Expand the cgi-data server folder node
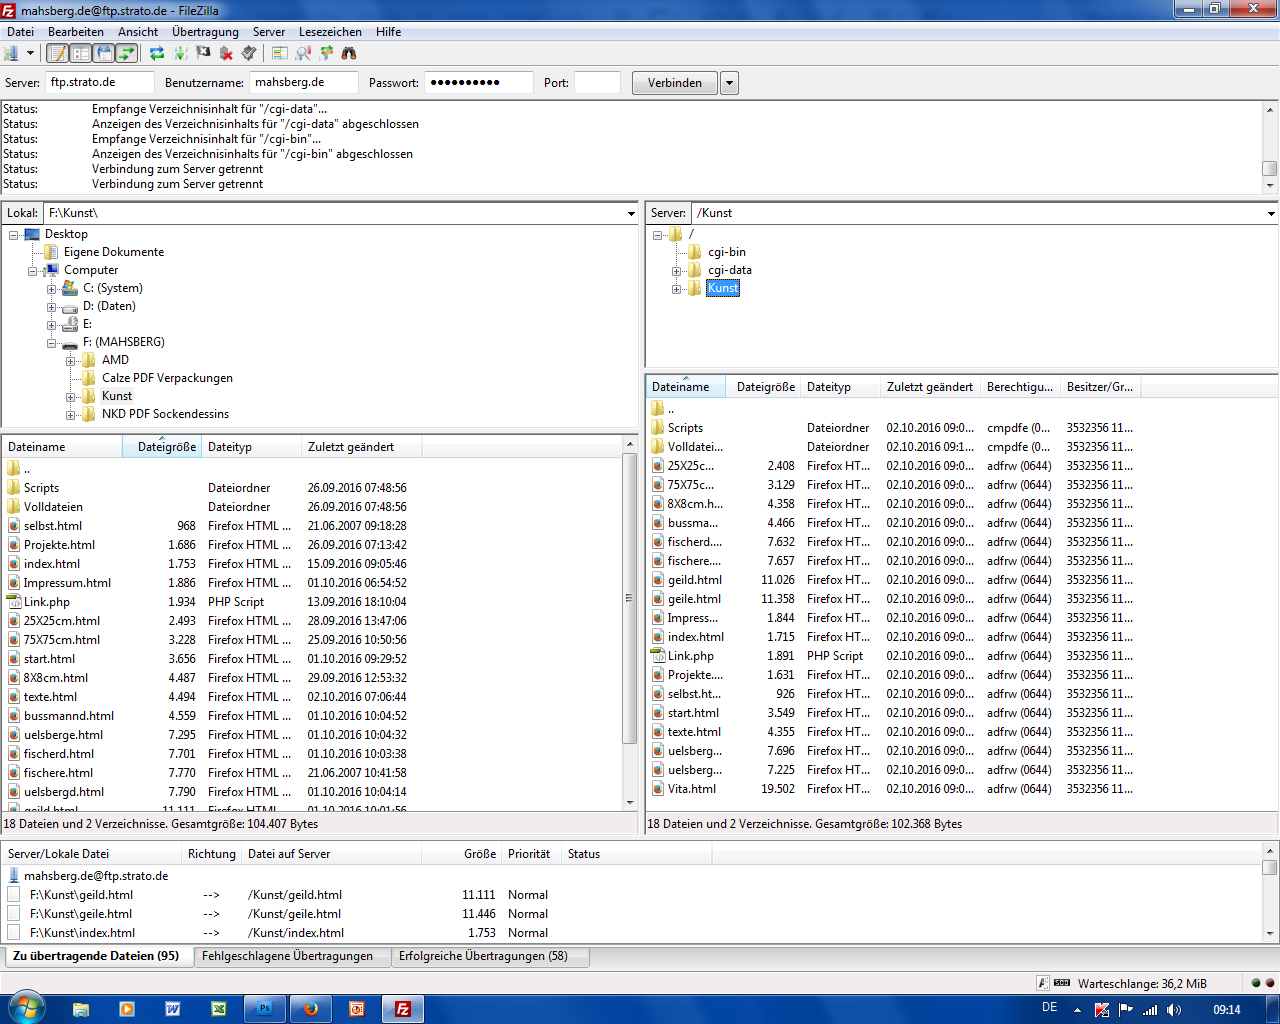Viewport: 1280px width, 1024px height. 677,271
